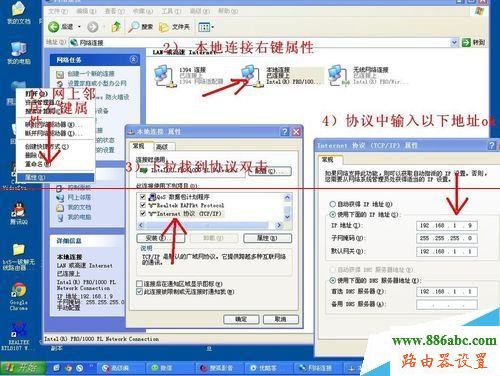This screenshot has height=376, width=500.
Task: Toggle the Folders pane button
Action: pyautogui.click(x=174, y=27)
